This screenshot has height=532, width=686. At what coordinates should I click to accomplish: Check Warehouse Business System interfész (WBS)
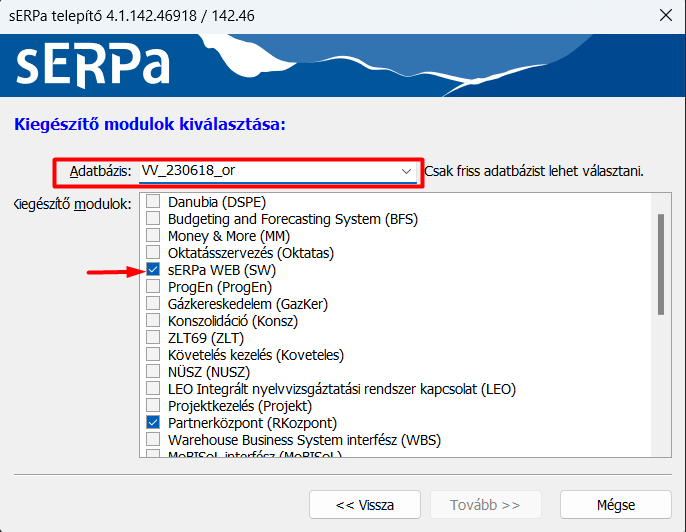pyautogui.click(x=153, y=439)
